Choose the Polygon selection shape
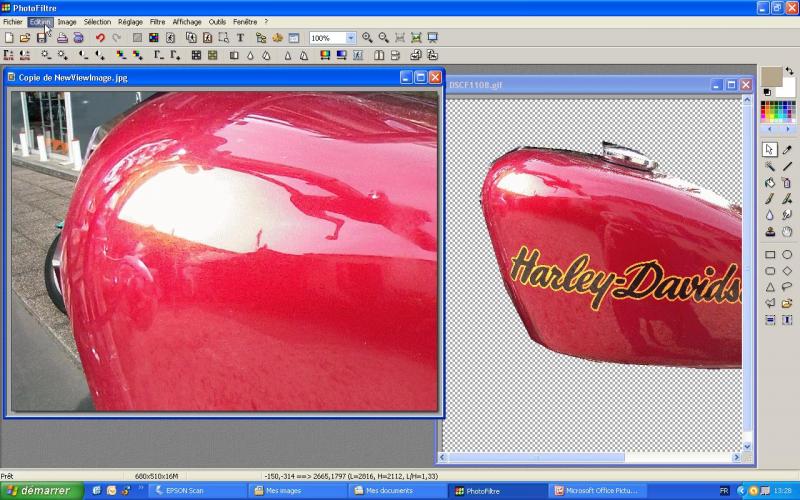 point(770,304)
